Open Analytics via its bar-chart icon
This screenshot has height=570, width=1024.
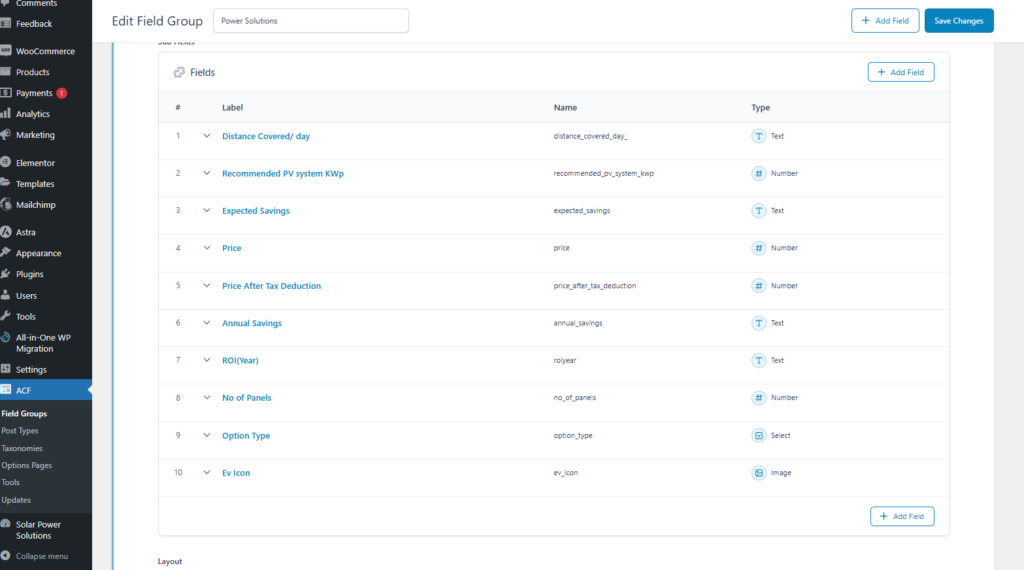click(x=6, y=114)
